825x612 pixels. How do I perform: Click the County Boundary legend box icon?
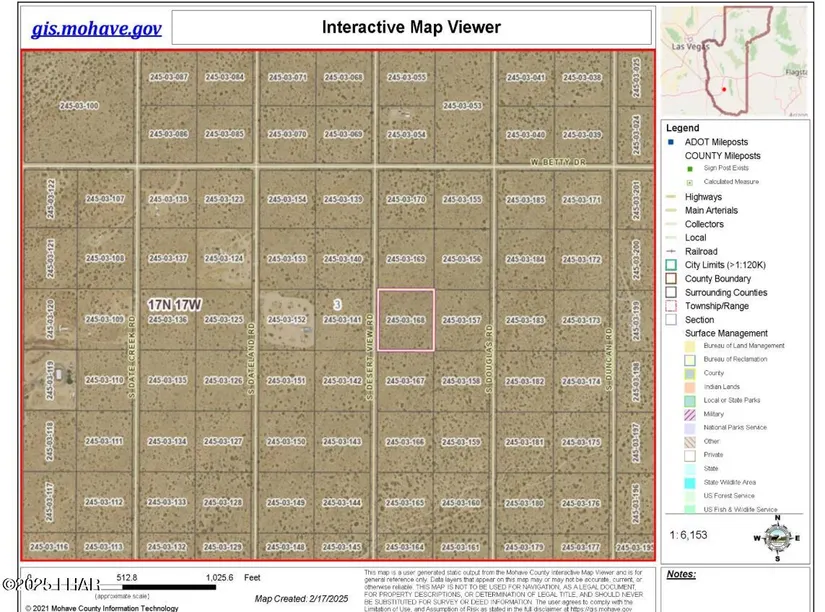click(x=671, y=279)
